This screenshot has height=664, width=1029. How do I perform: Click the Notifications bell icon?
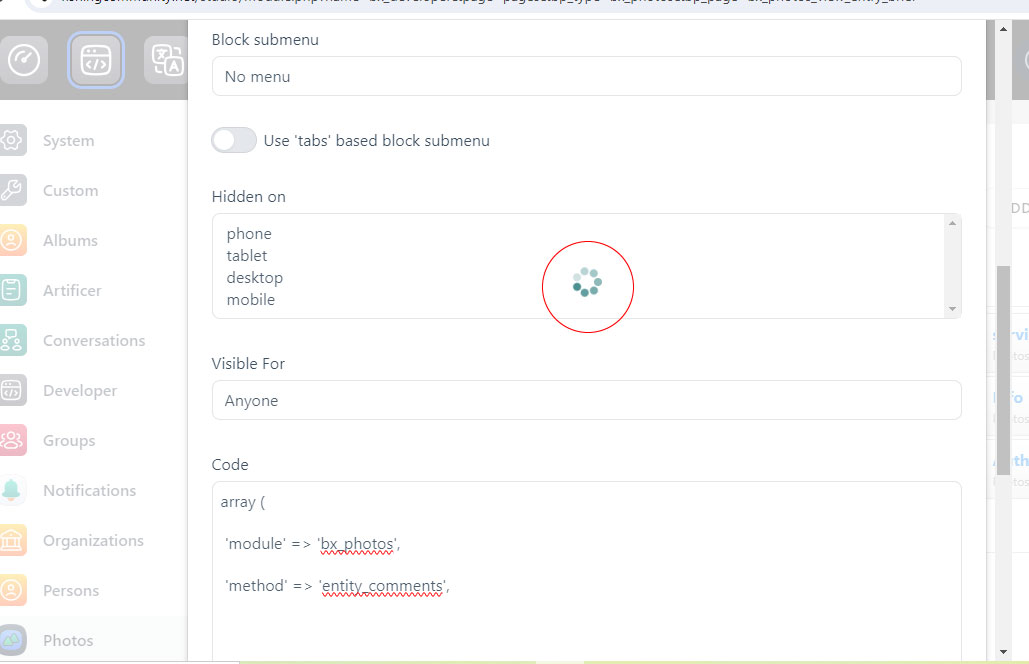[12, 491]
